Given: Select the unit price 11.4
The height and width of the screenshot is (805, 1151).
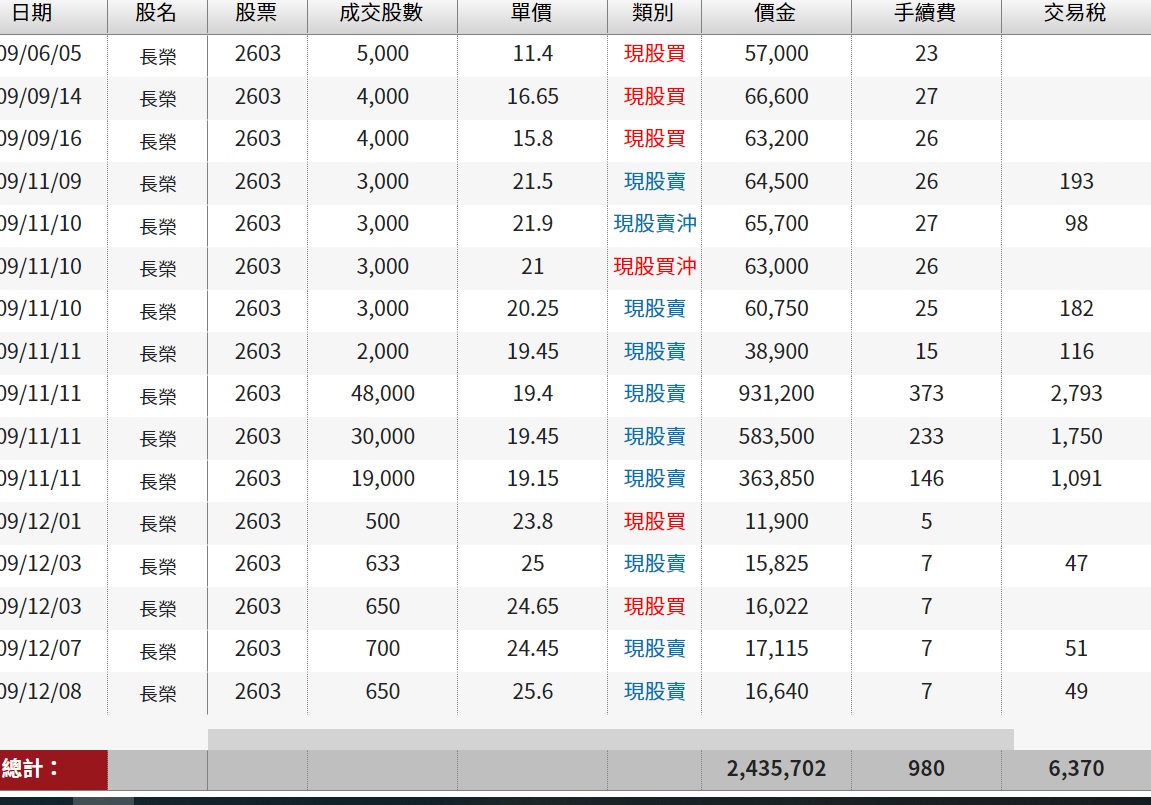Looking at the screenshot, I should coord(533,54).
